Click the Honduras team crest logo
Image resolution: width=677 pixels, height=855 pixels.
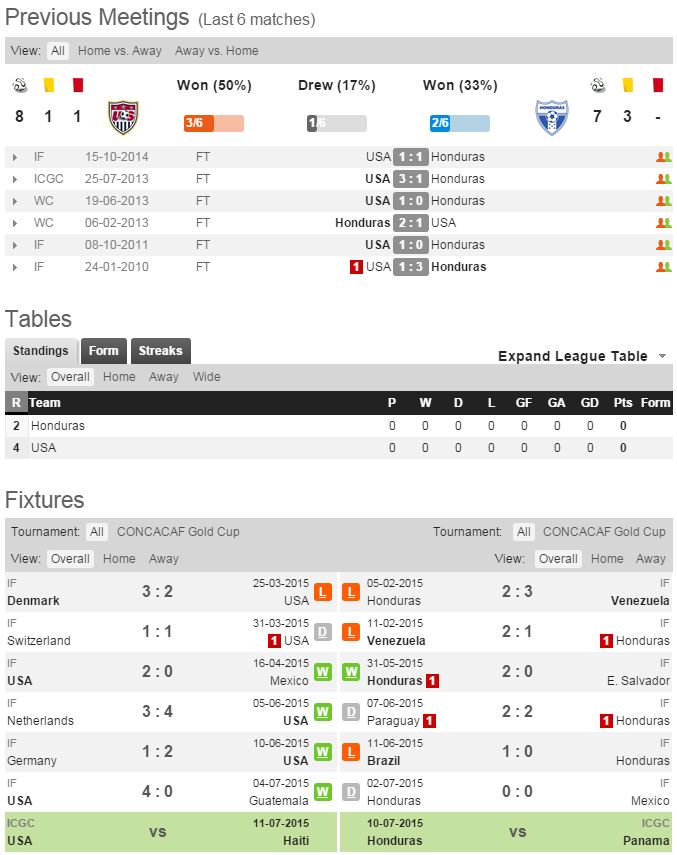tap(552, 117)
